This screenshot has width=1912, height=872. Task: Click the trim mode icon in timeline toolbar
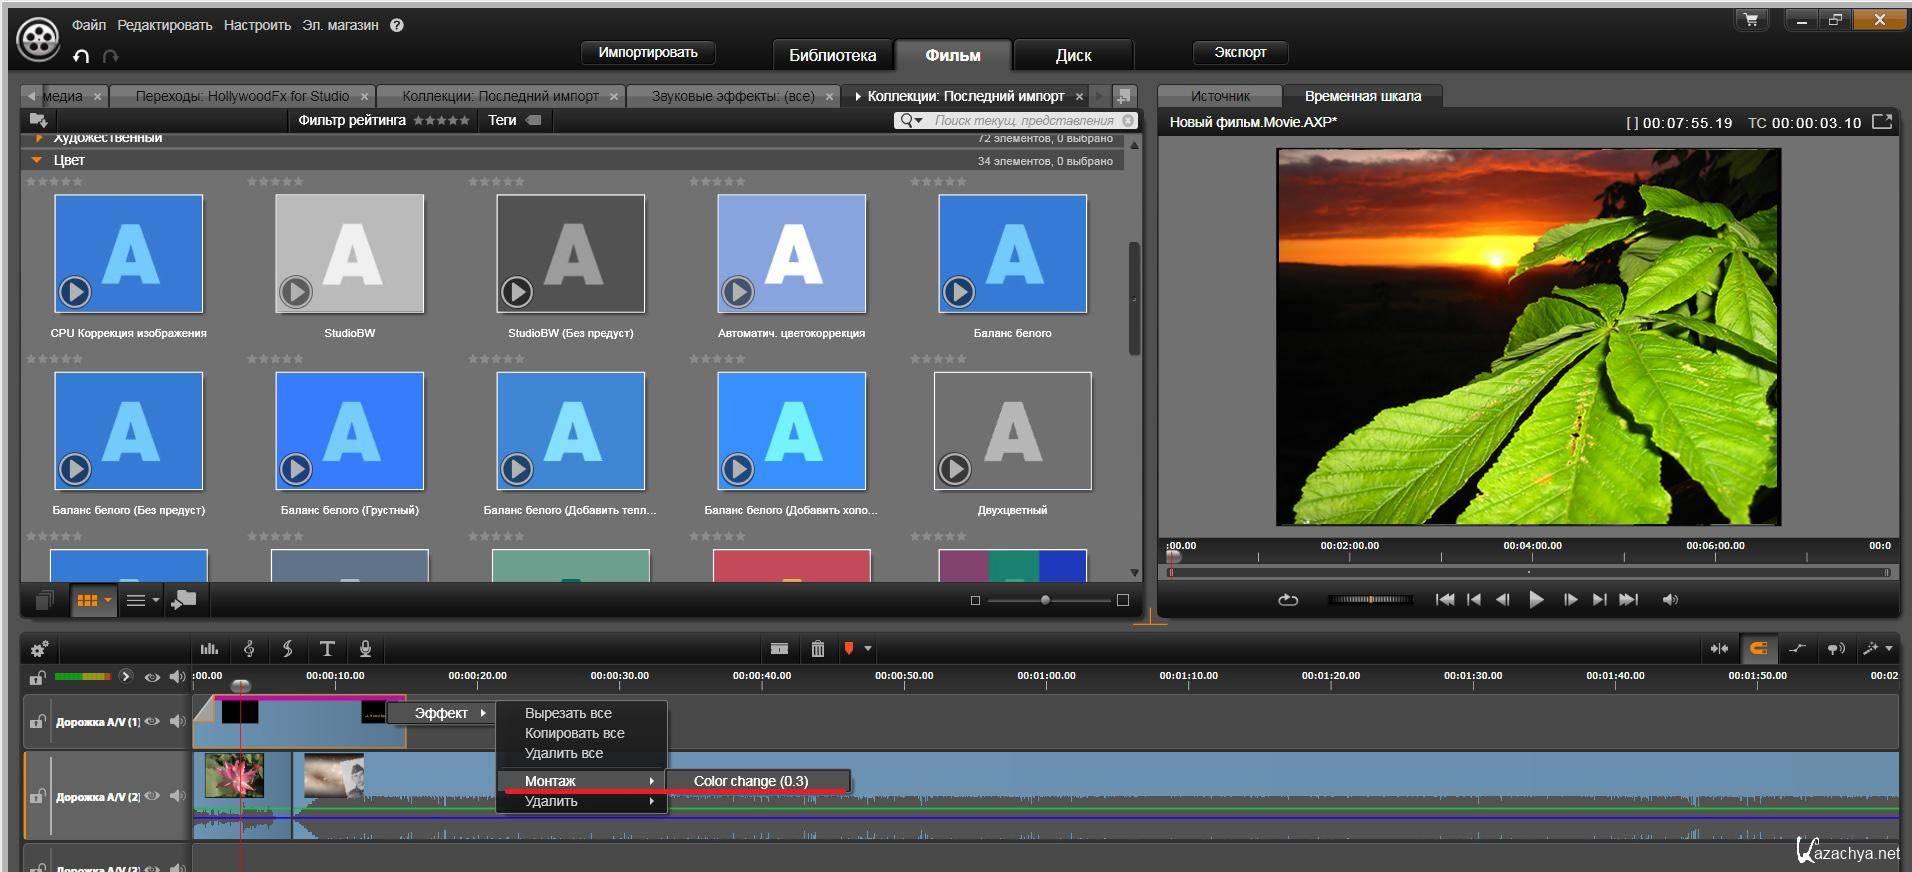(x=1719, y=649)
